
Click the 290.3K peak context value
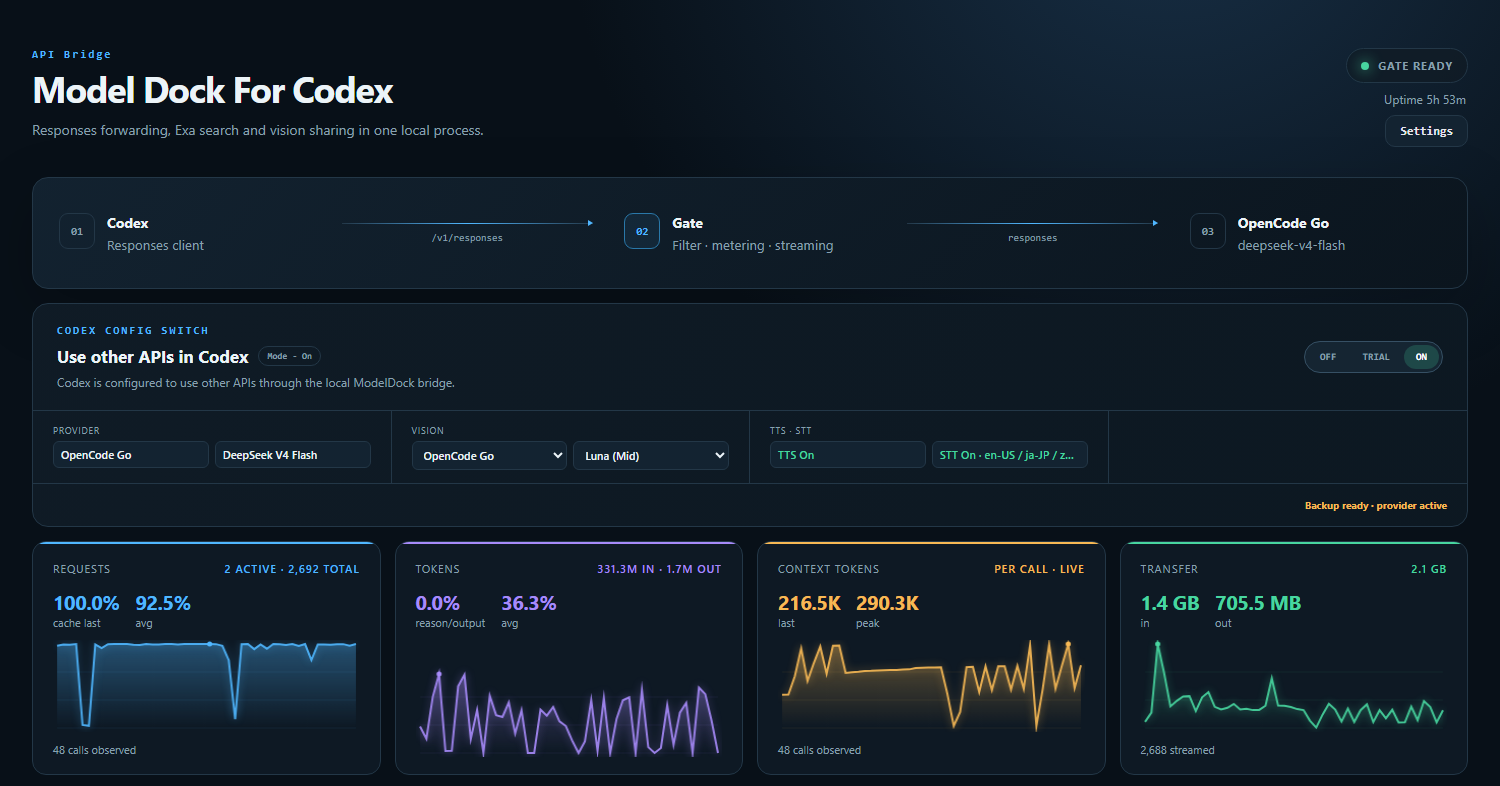(887, 603)
